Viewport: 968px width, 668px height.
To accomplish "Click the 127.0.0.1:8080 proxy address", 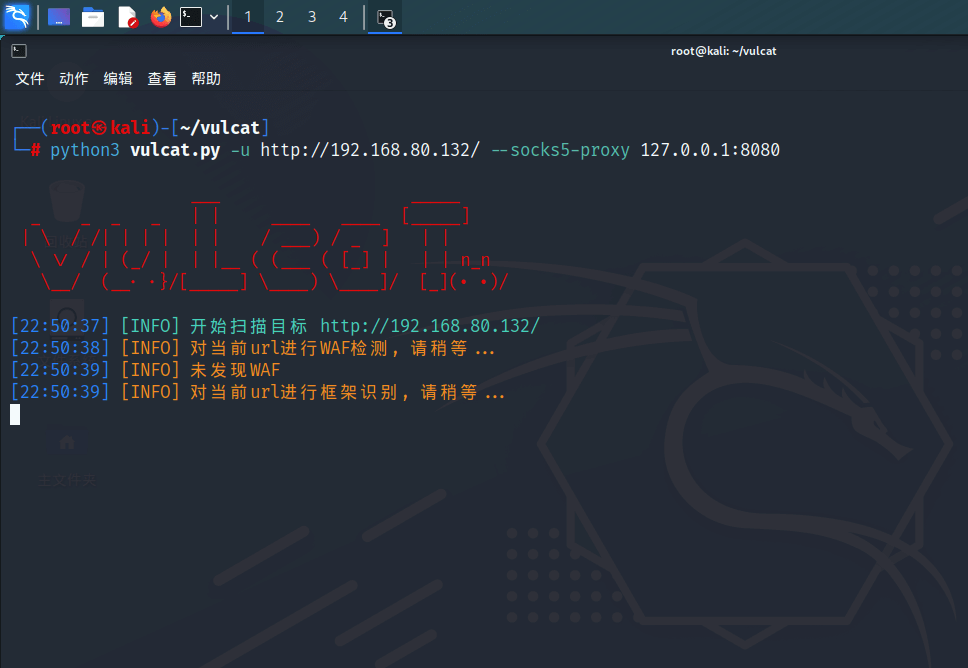I will 710,150.
